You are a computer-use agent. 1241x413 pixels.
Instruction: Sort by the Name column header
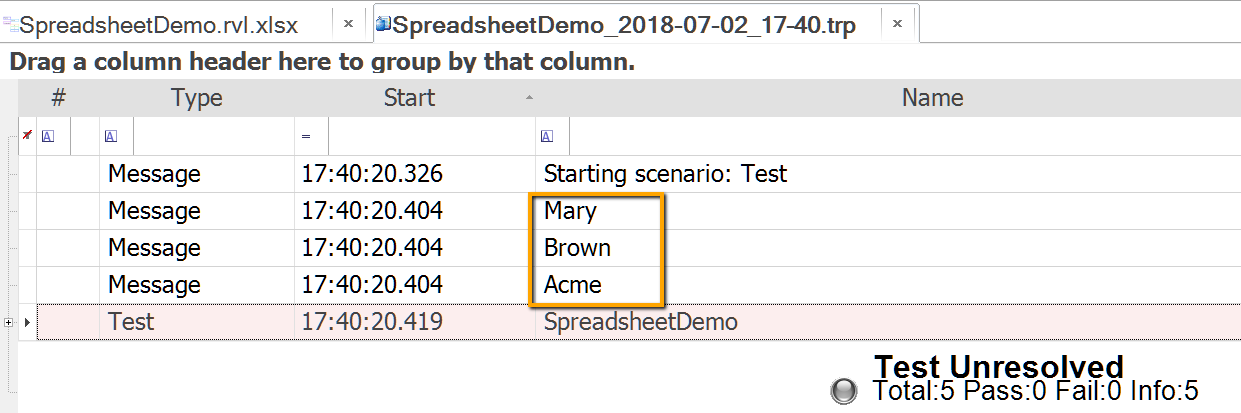[932, 98]
